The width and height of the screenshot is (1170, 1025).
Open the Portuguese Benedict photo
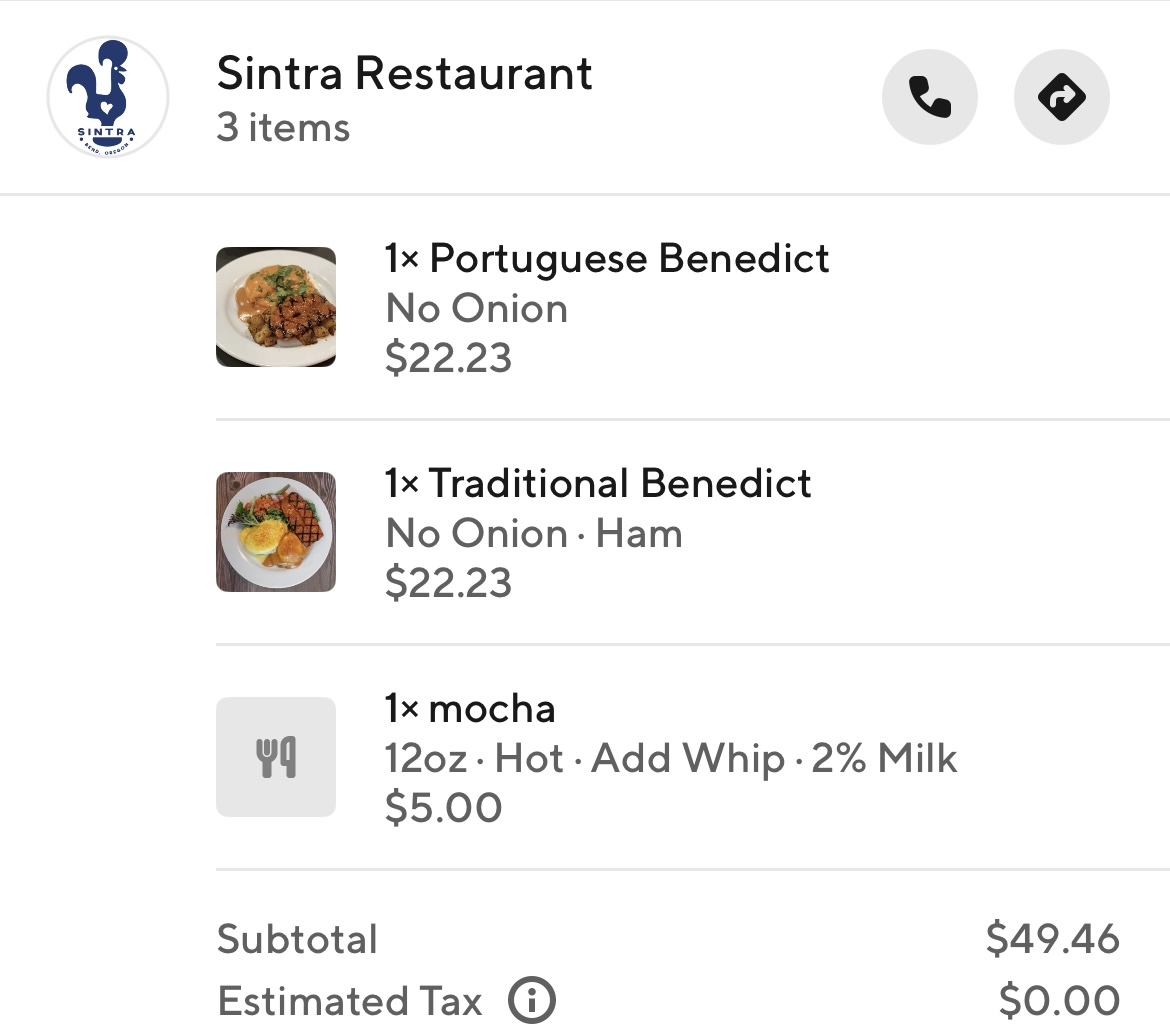click(276, 307)
